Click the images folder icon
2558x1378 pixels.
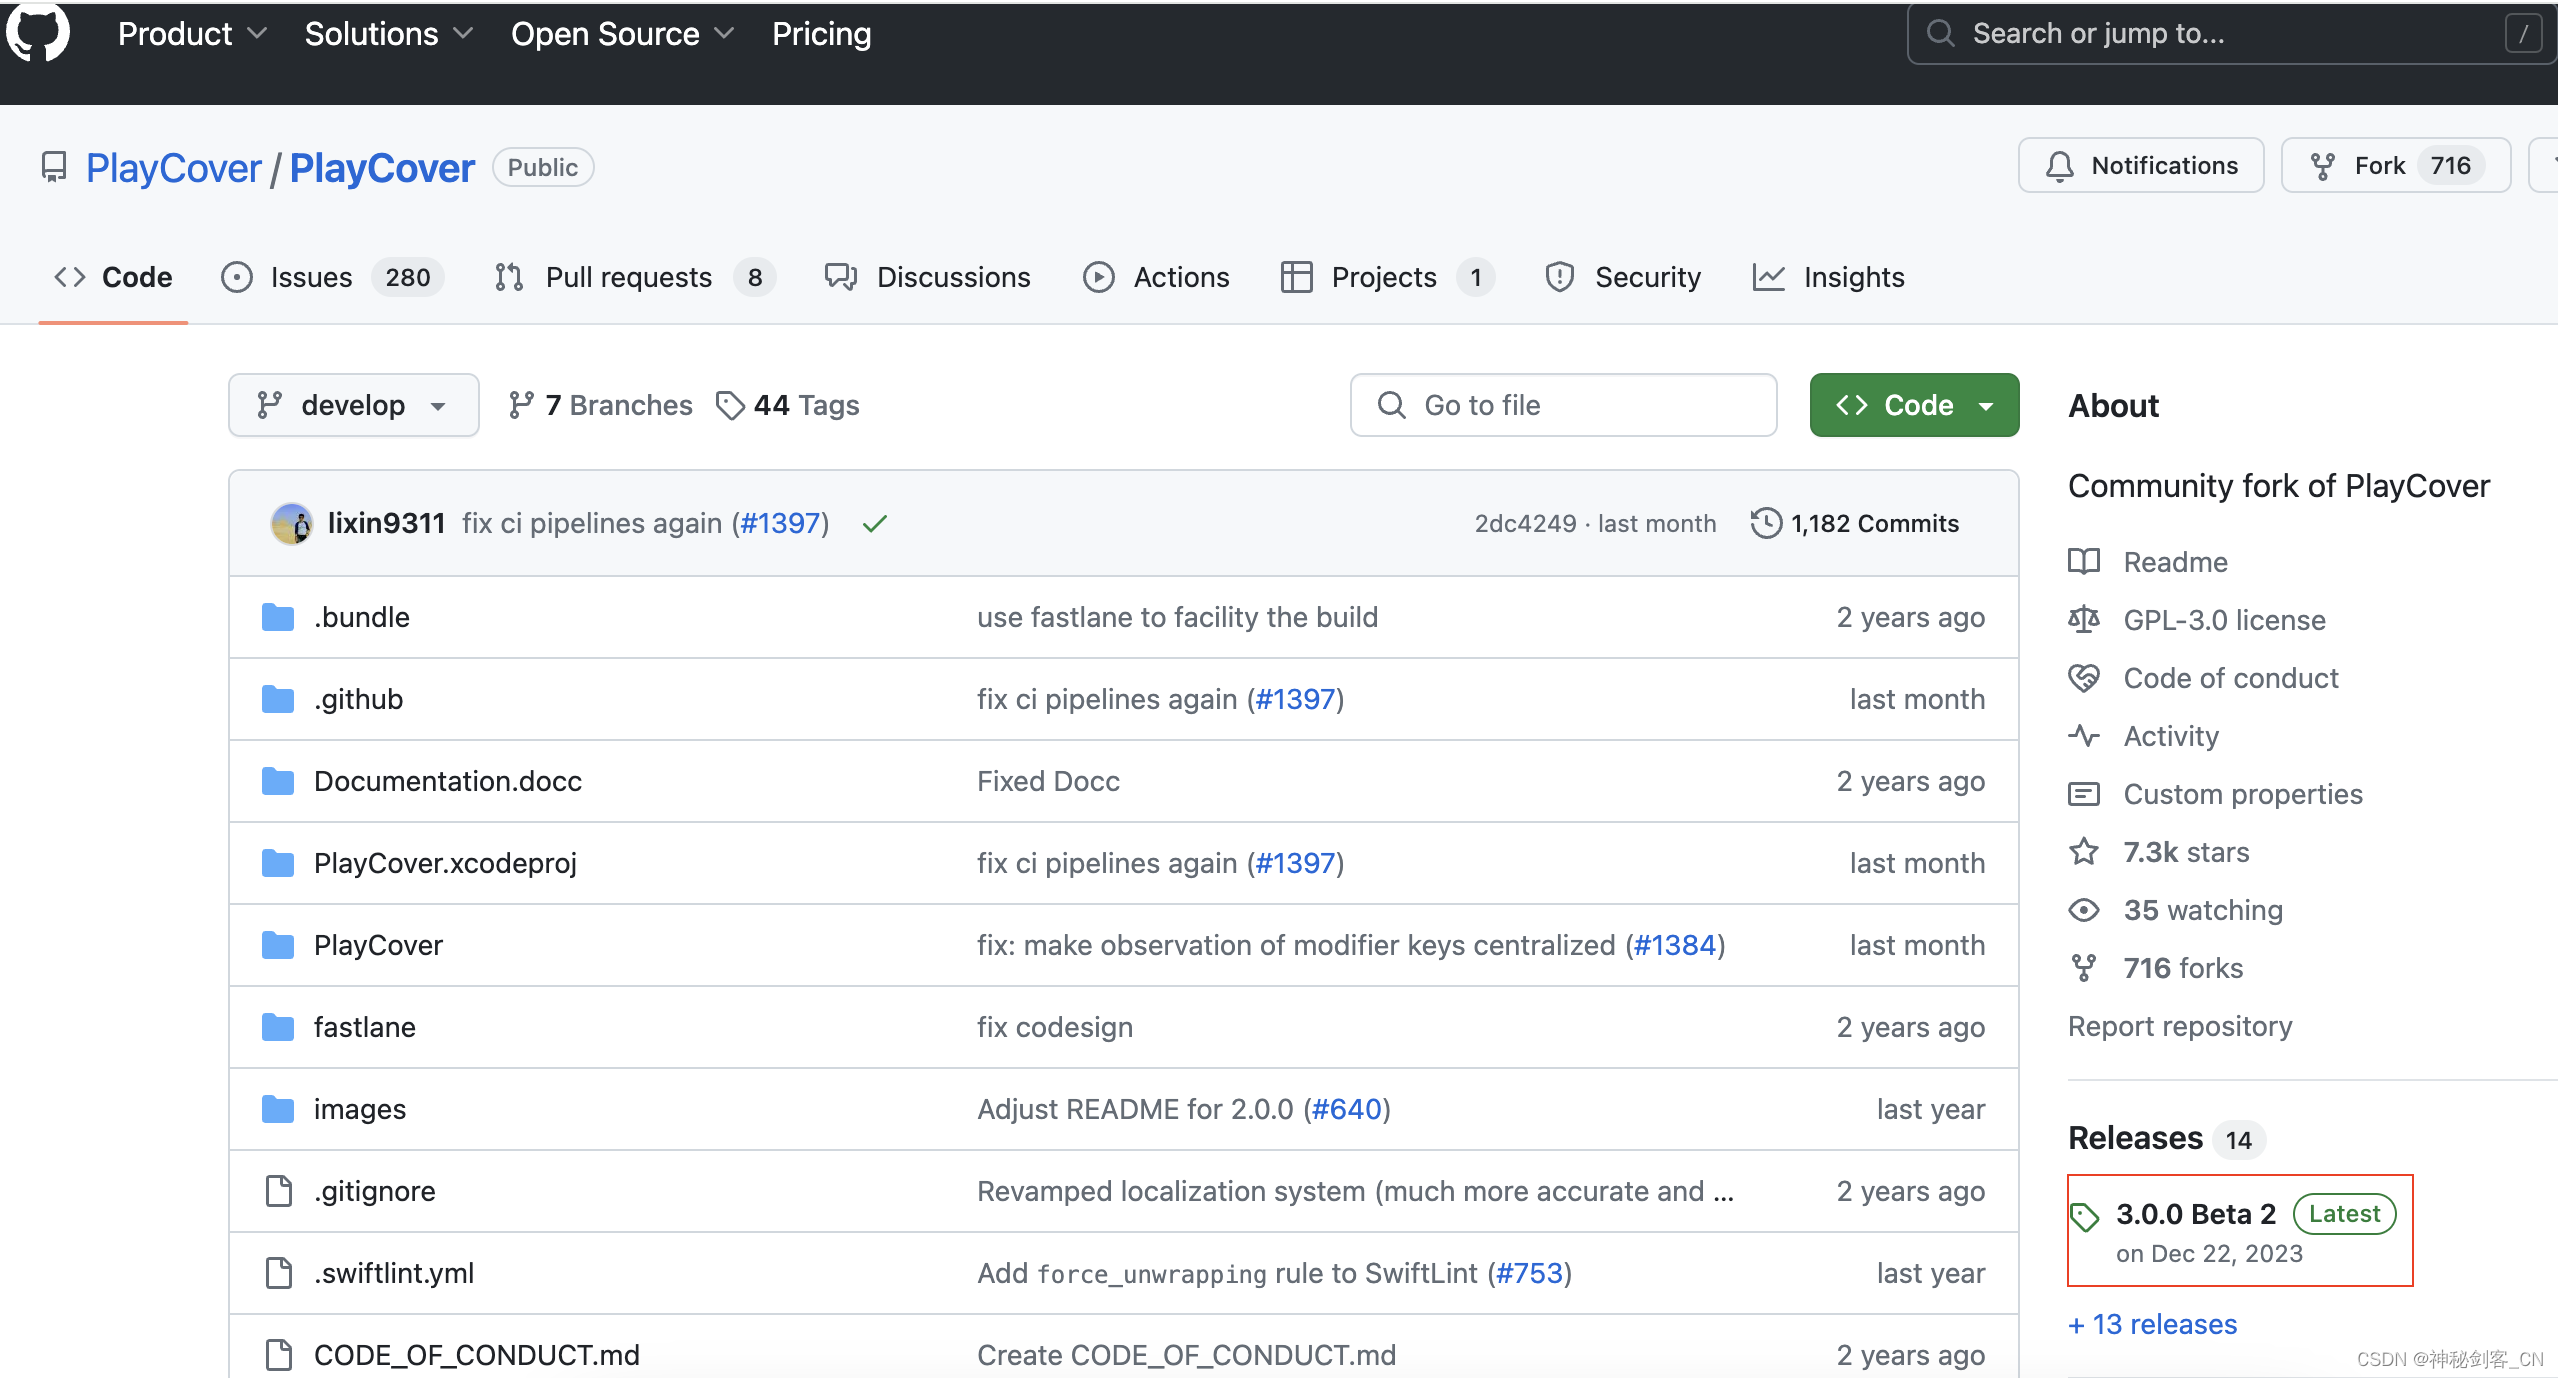pos(278,1109)
